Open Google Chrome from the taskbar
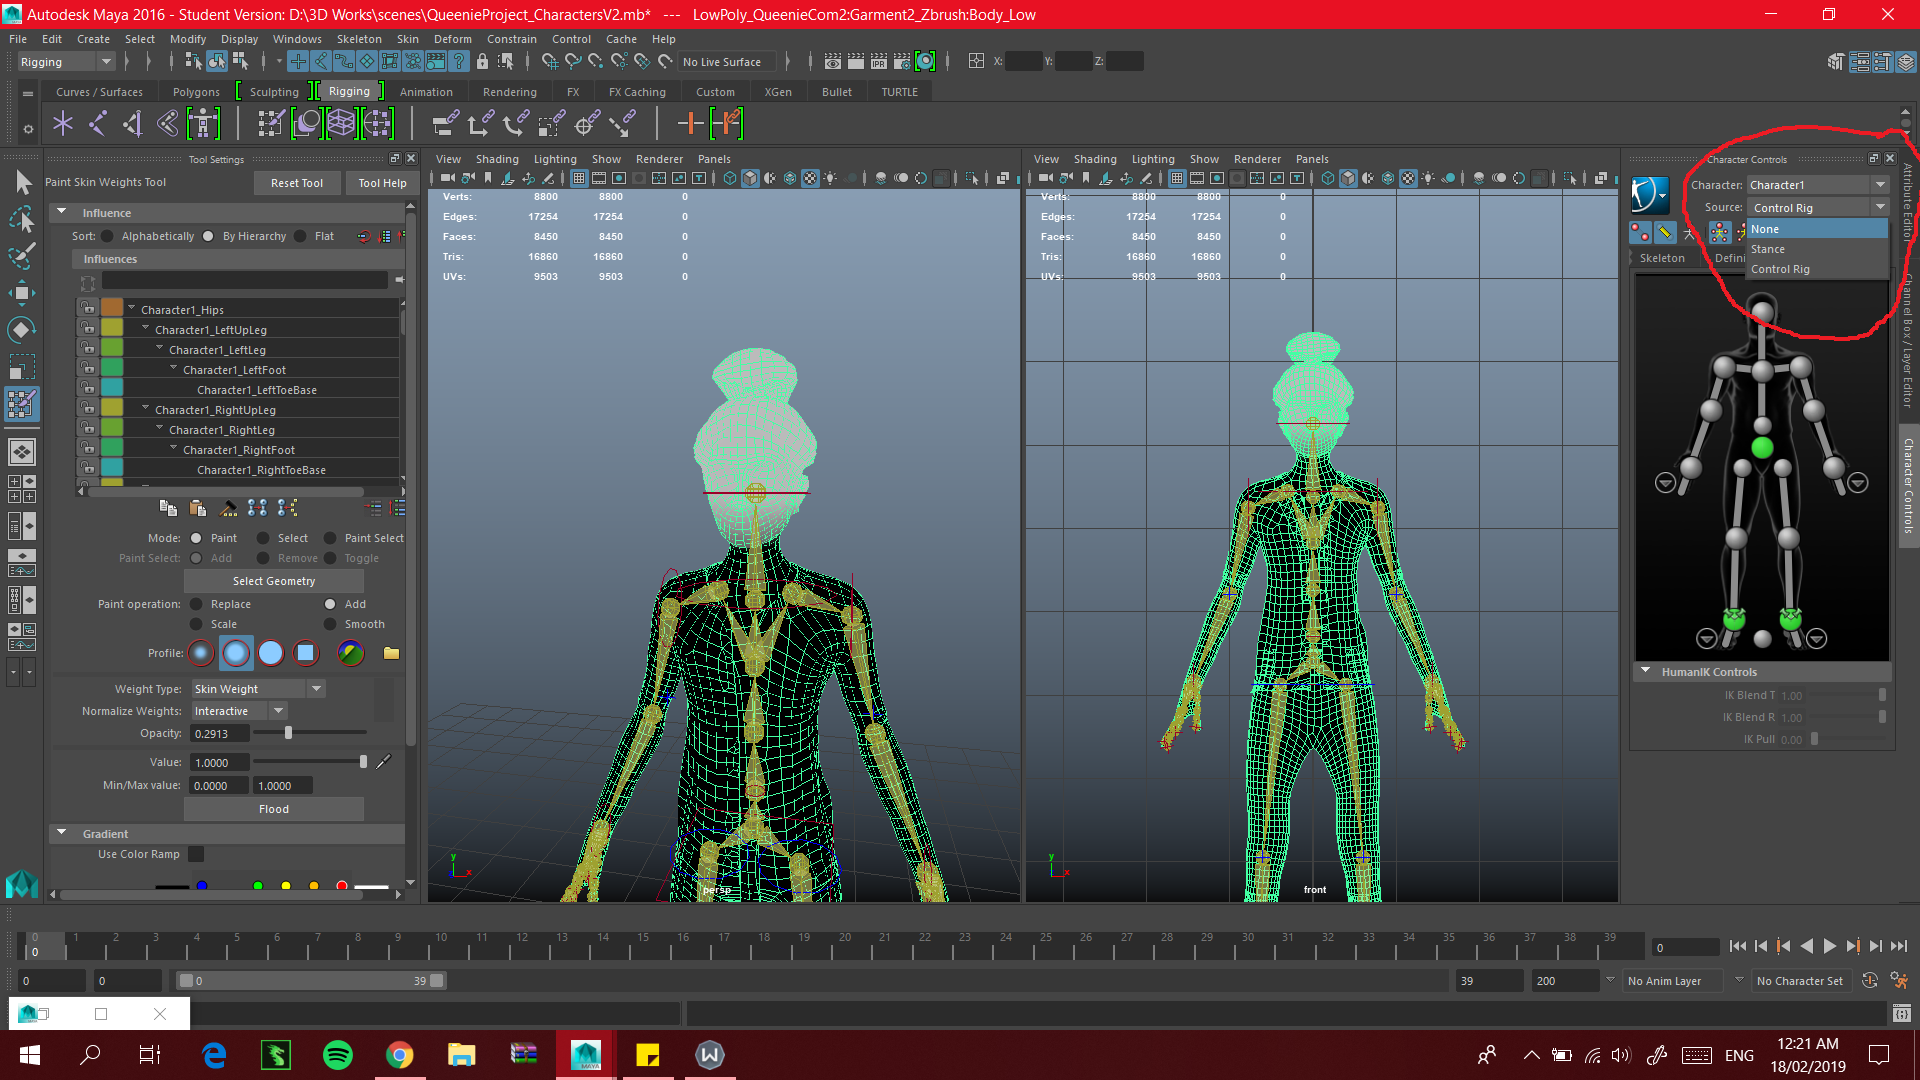 click(x=400, y=1054)
